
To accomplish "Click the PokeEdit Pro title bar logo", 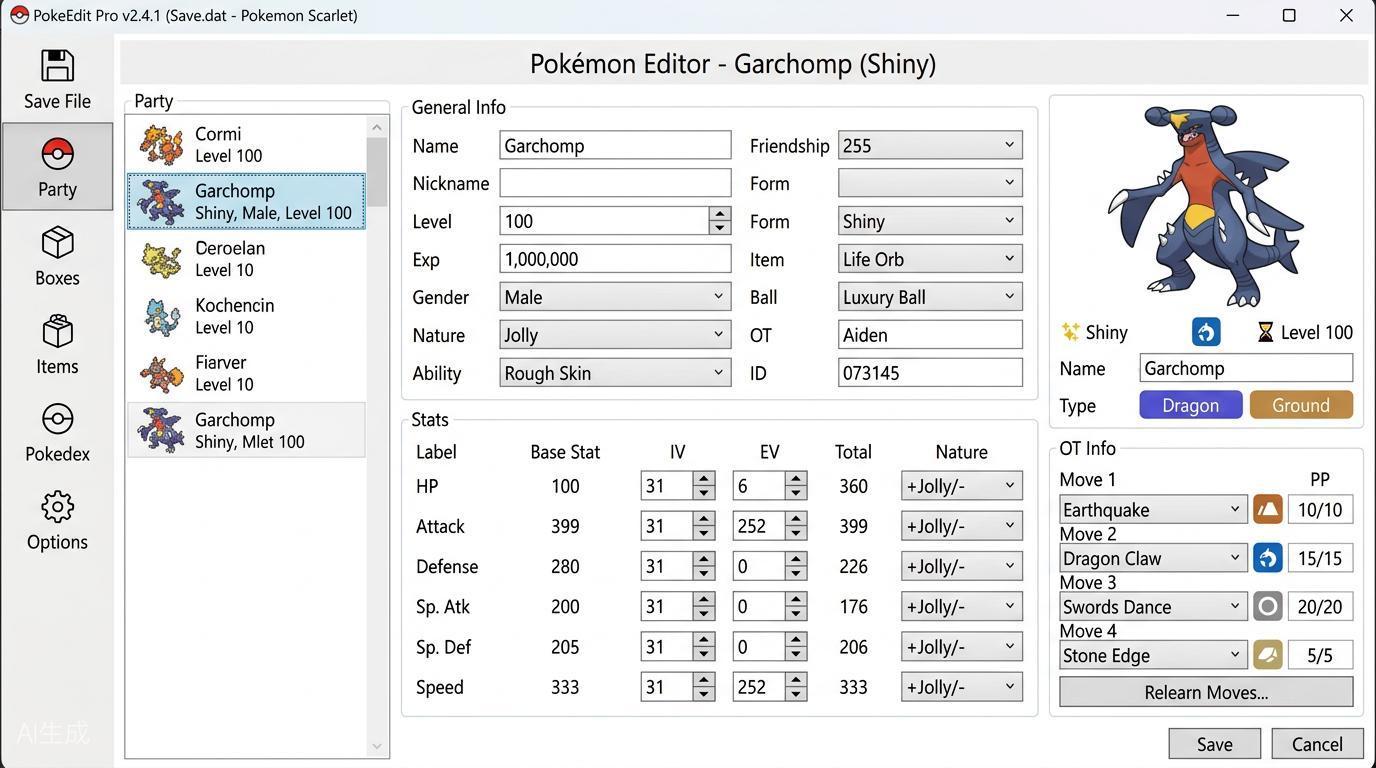I will pyautogui.click(x=19, y=15).
